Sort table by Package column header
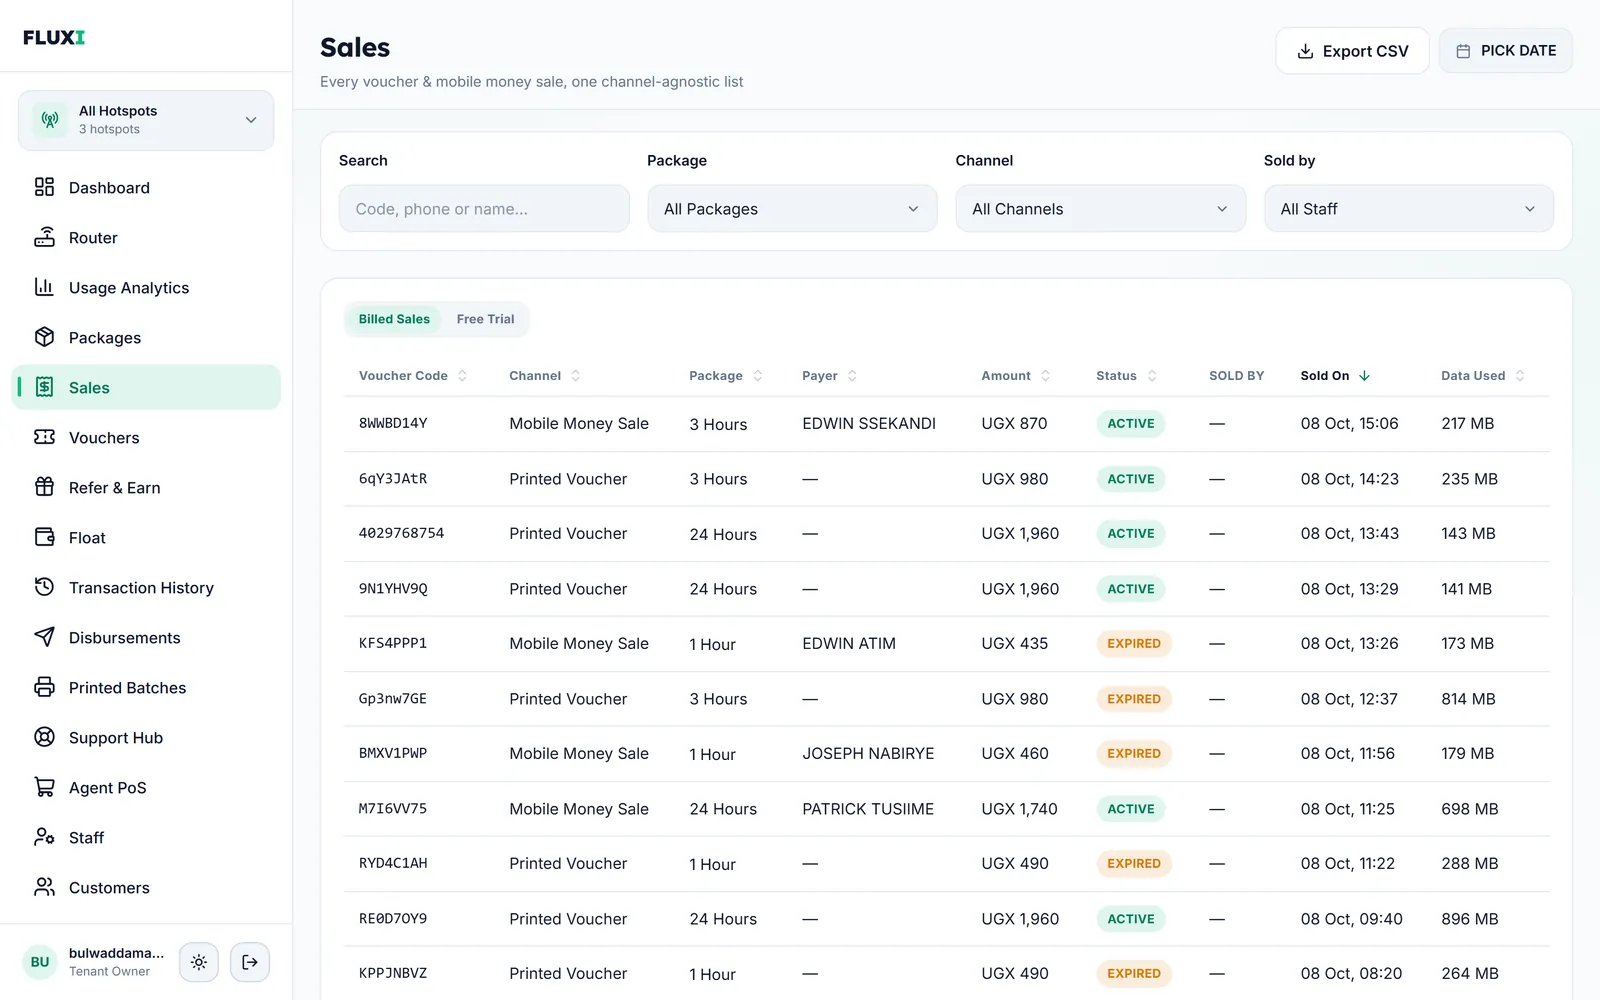 click(726, 376)
